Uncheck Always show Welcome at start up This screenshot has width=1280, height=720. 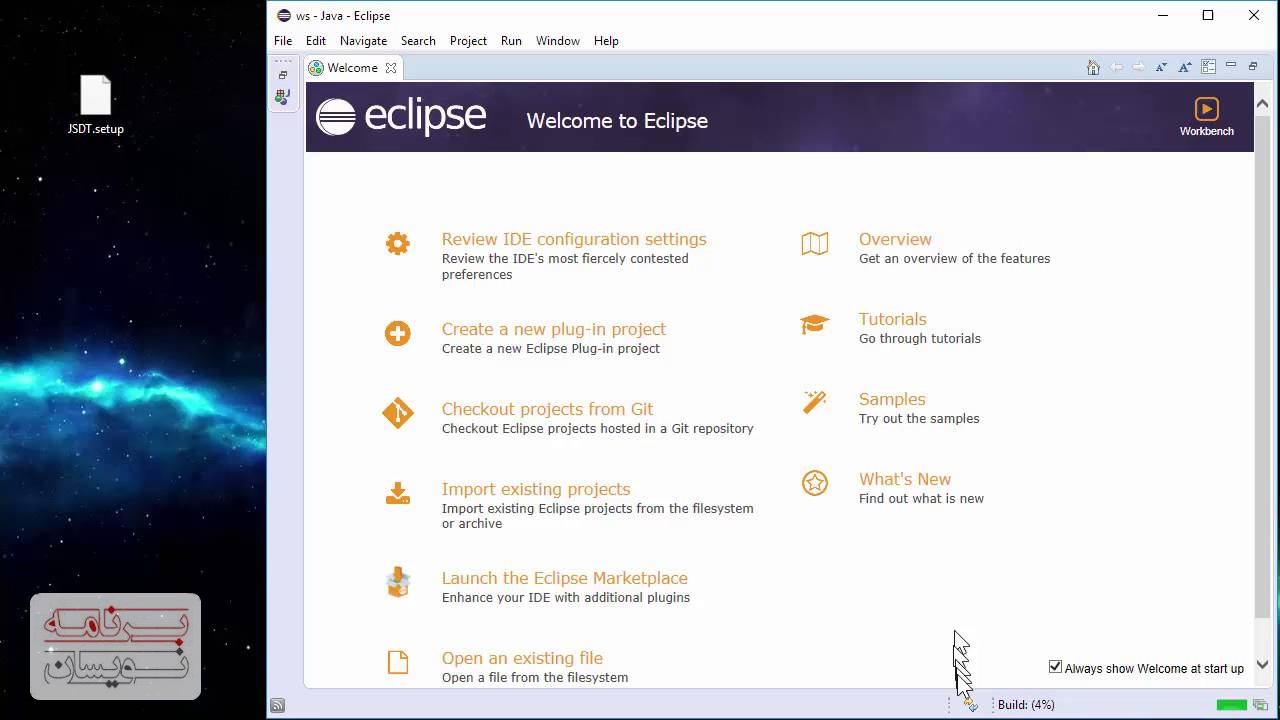pyautogui.click(x=1055, y=667)
